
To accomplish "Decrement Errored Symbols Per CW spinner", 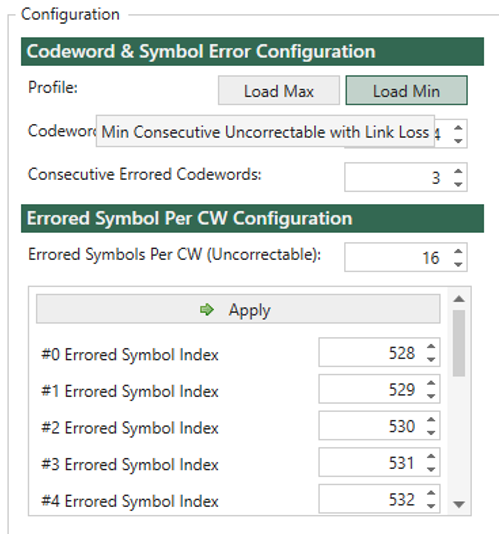I will point(458,264).
